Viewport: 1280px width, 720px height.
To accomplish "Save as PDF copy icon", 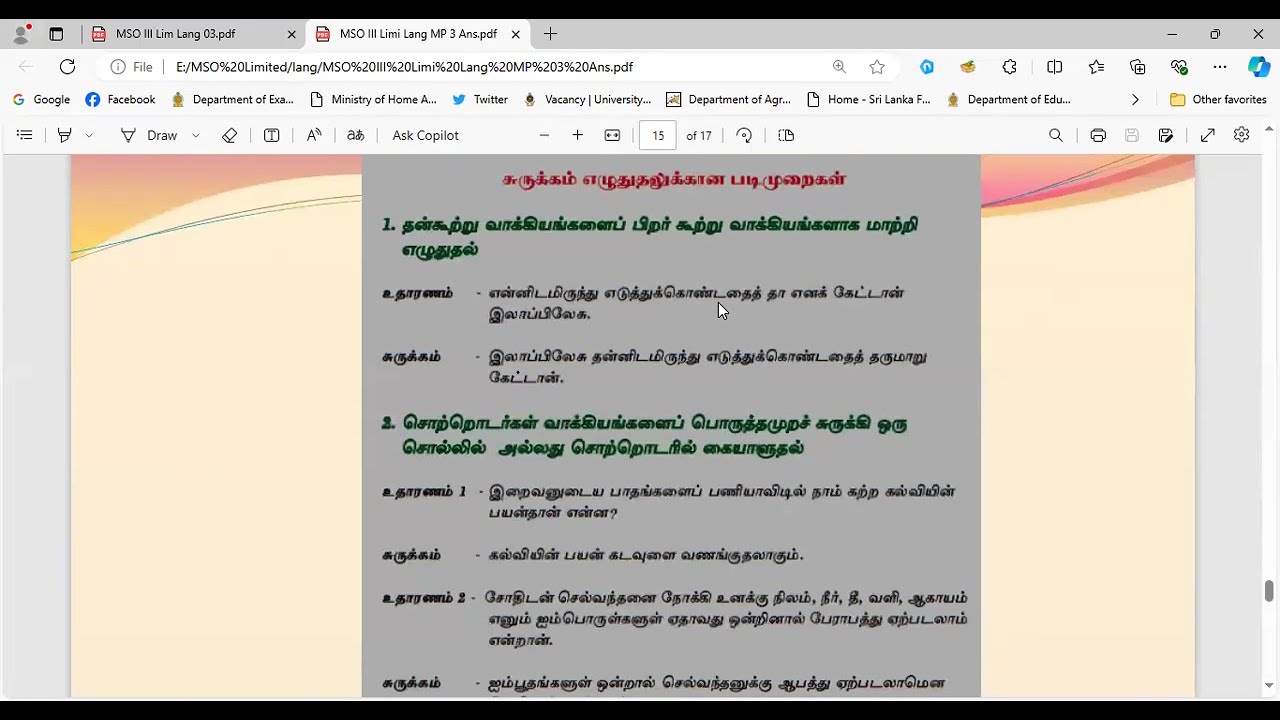I will (1166, 135).
